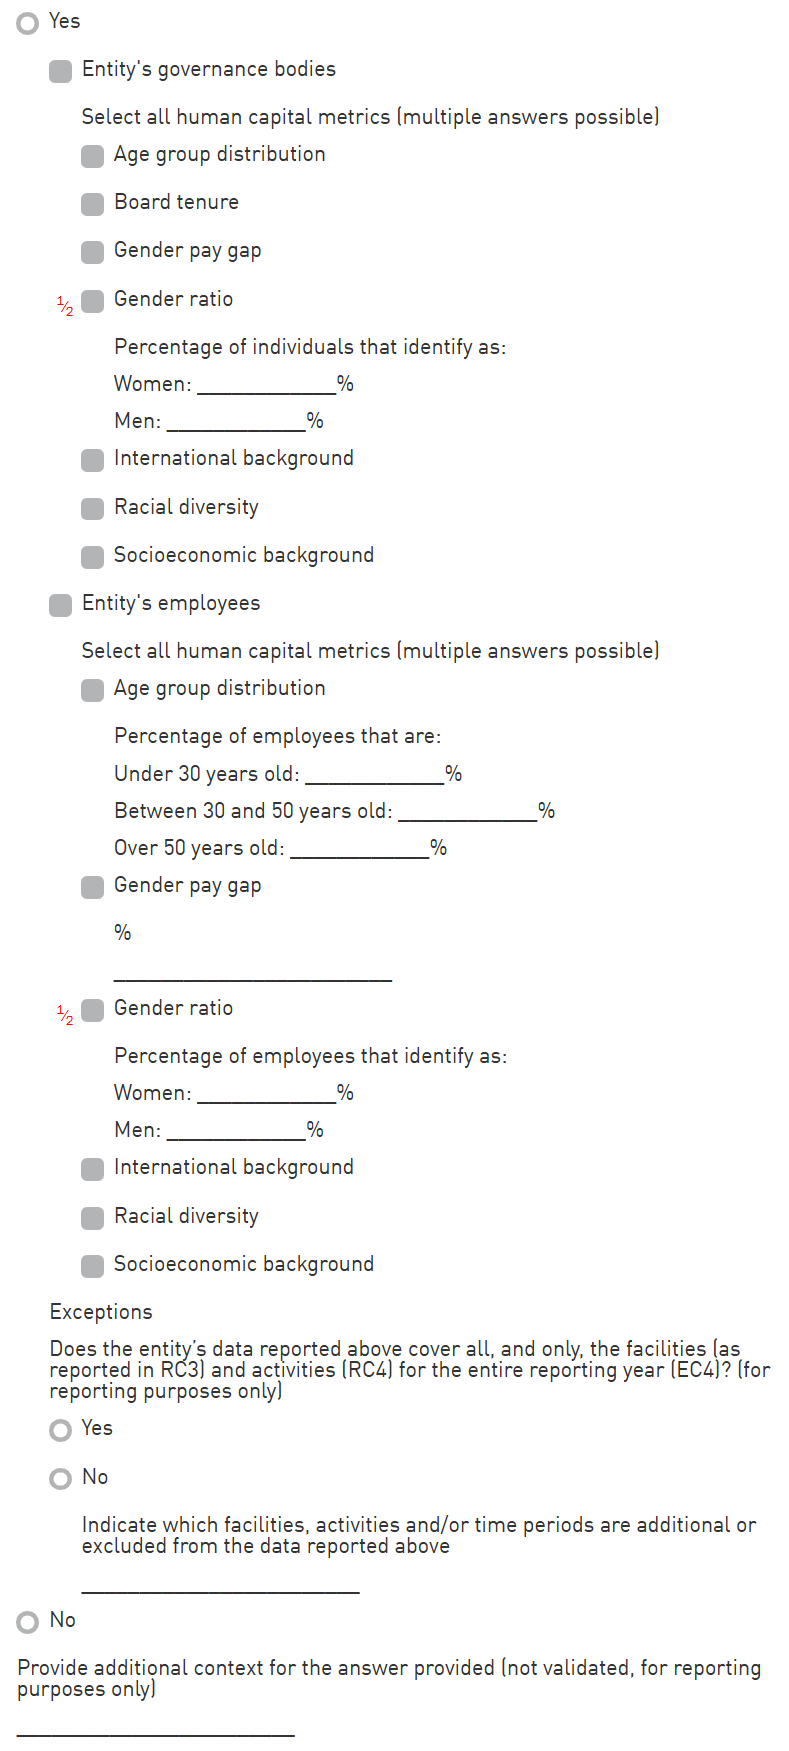Tick Age group distribution under employees

[93, 690]
